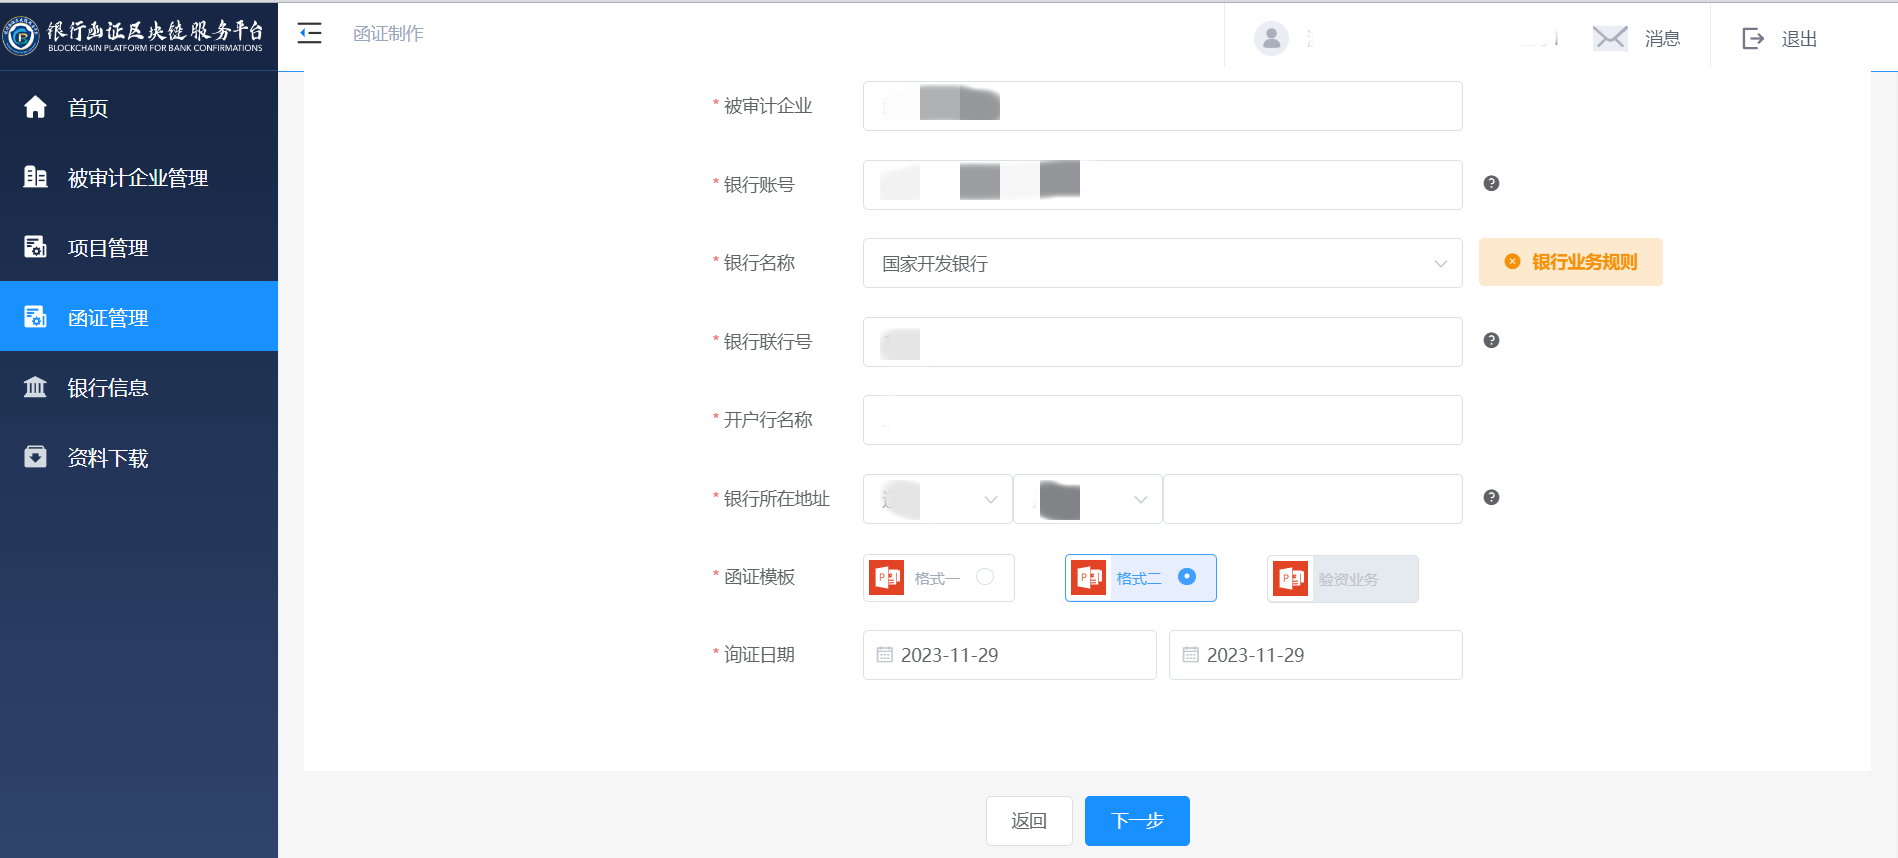The height and width of the screenshot is (858, 1898).
Task: Collapse sidebar with the menu fold icon
Action: click(310, 33)
